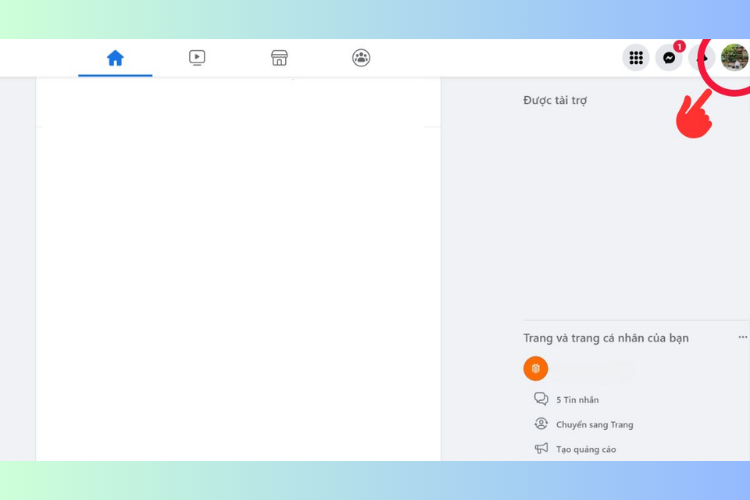Open the Marketplace tab
Image resolution: width=750 pixels, height=500 pixels.
(x=279, y=58)
